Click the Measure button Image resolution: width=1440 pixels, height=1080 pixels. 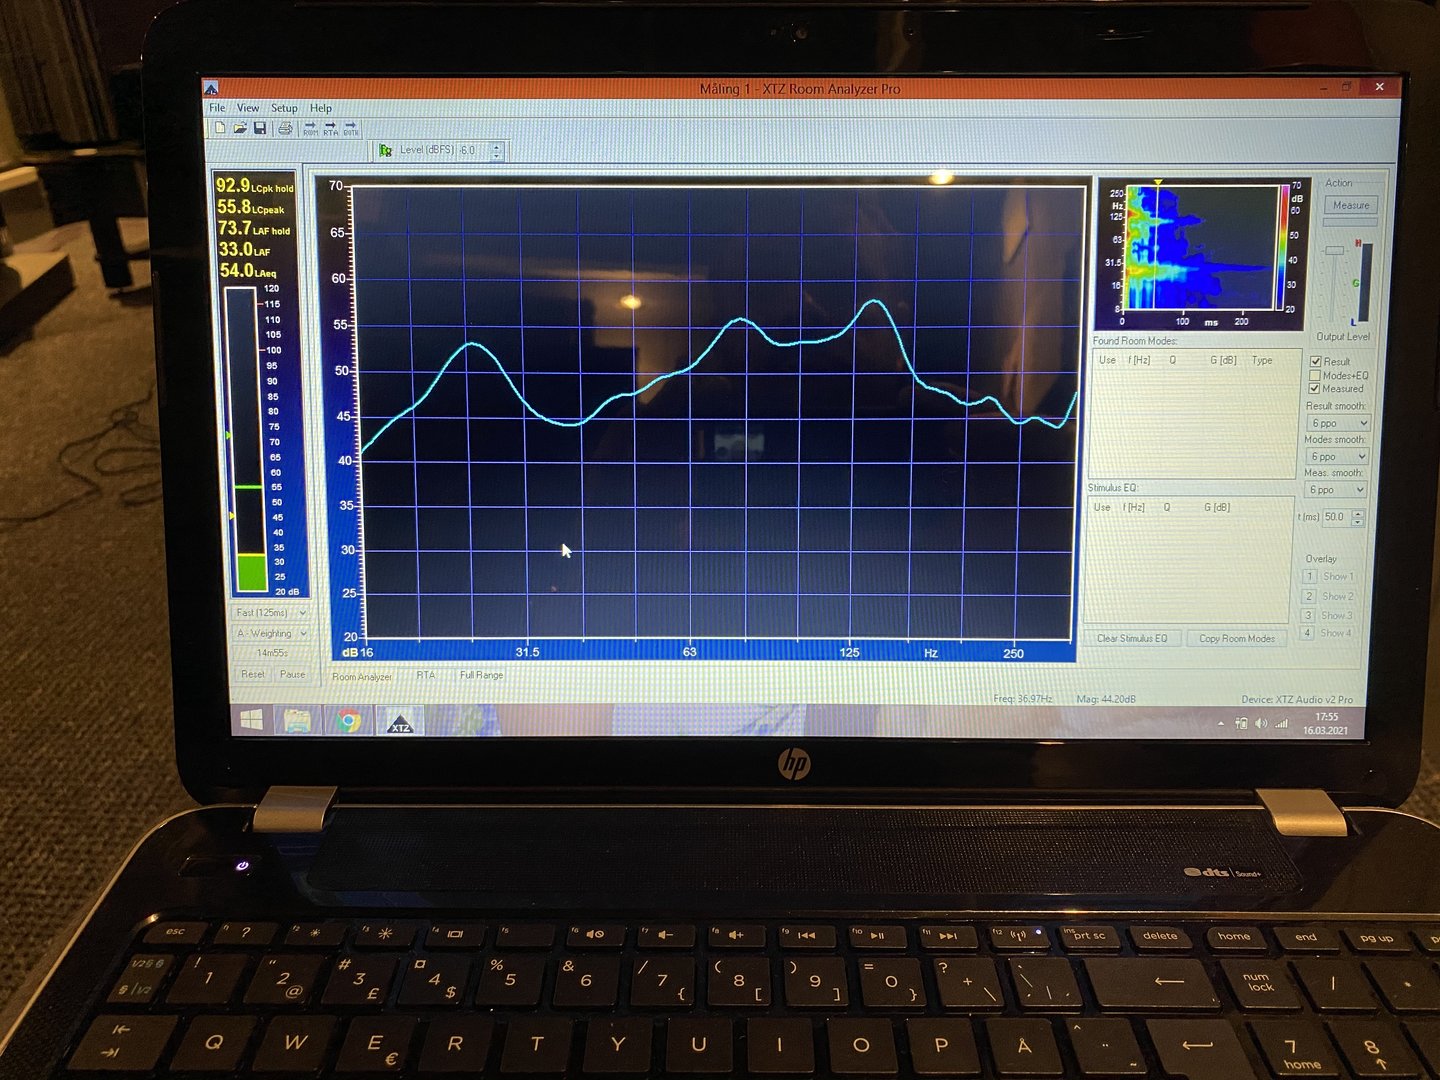tap(1350, 205)
